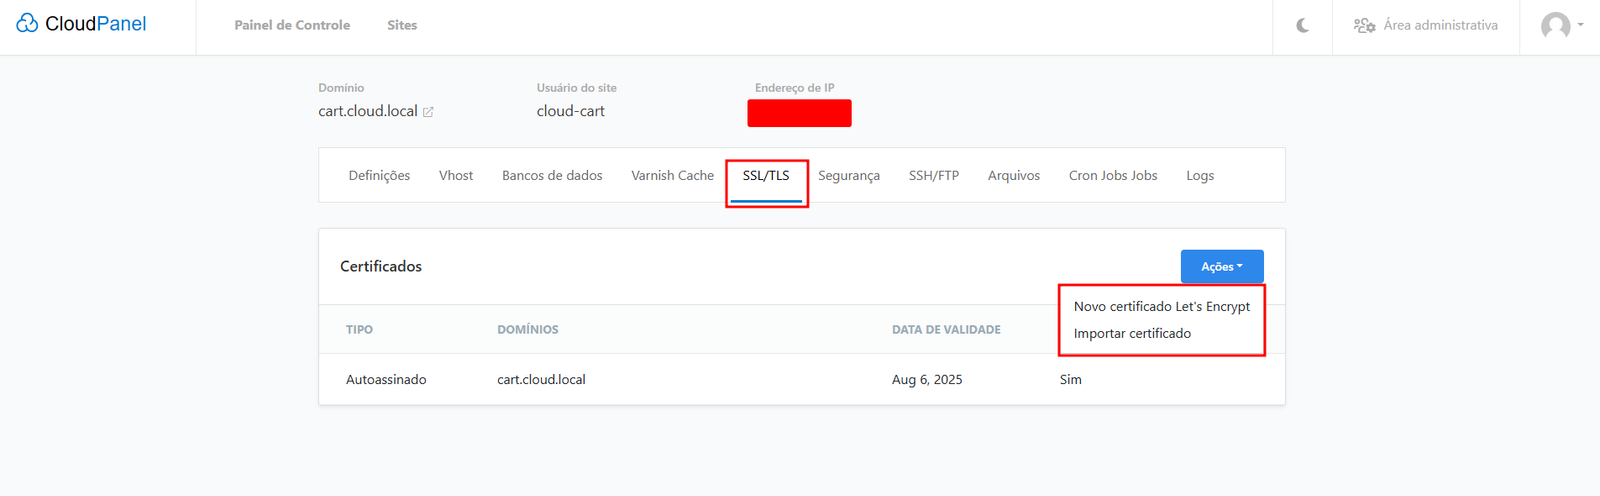The image size is (1600, 496).
Task: Select Novo certificado Let's Encrypt
Action: tap(1161, 307)
